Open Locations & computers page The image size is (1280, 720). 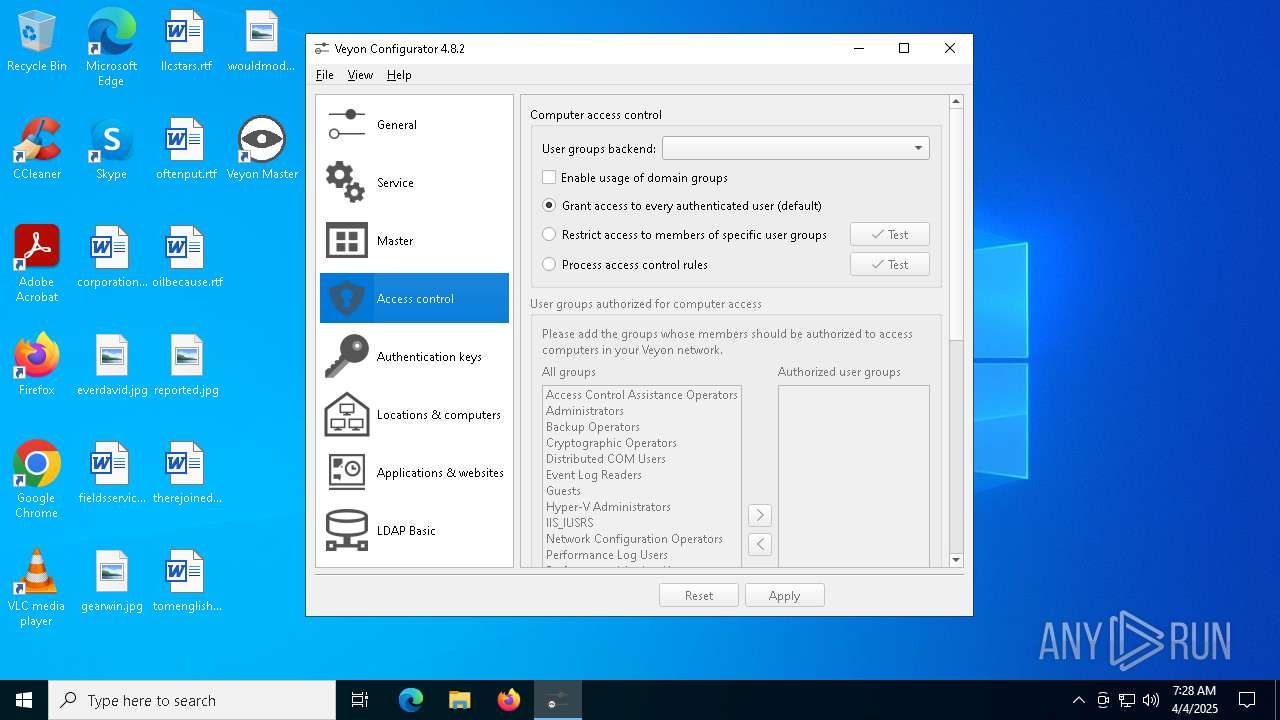point(414,415)
